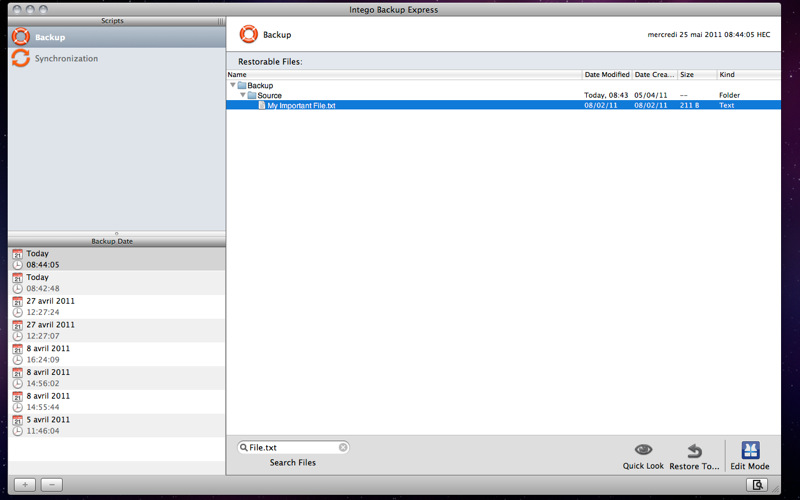Screen dimensions: 800x500
Task: Select the Synchronization script icon
Action: pos(21,58)
